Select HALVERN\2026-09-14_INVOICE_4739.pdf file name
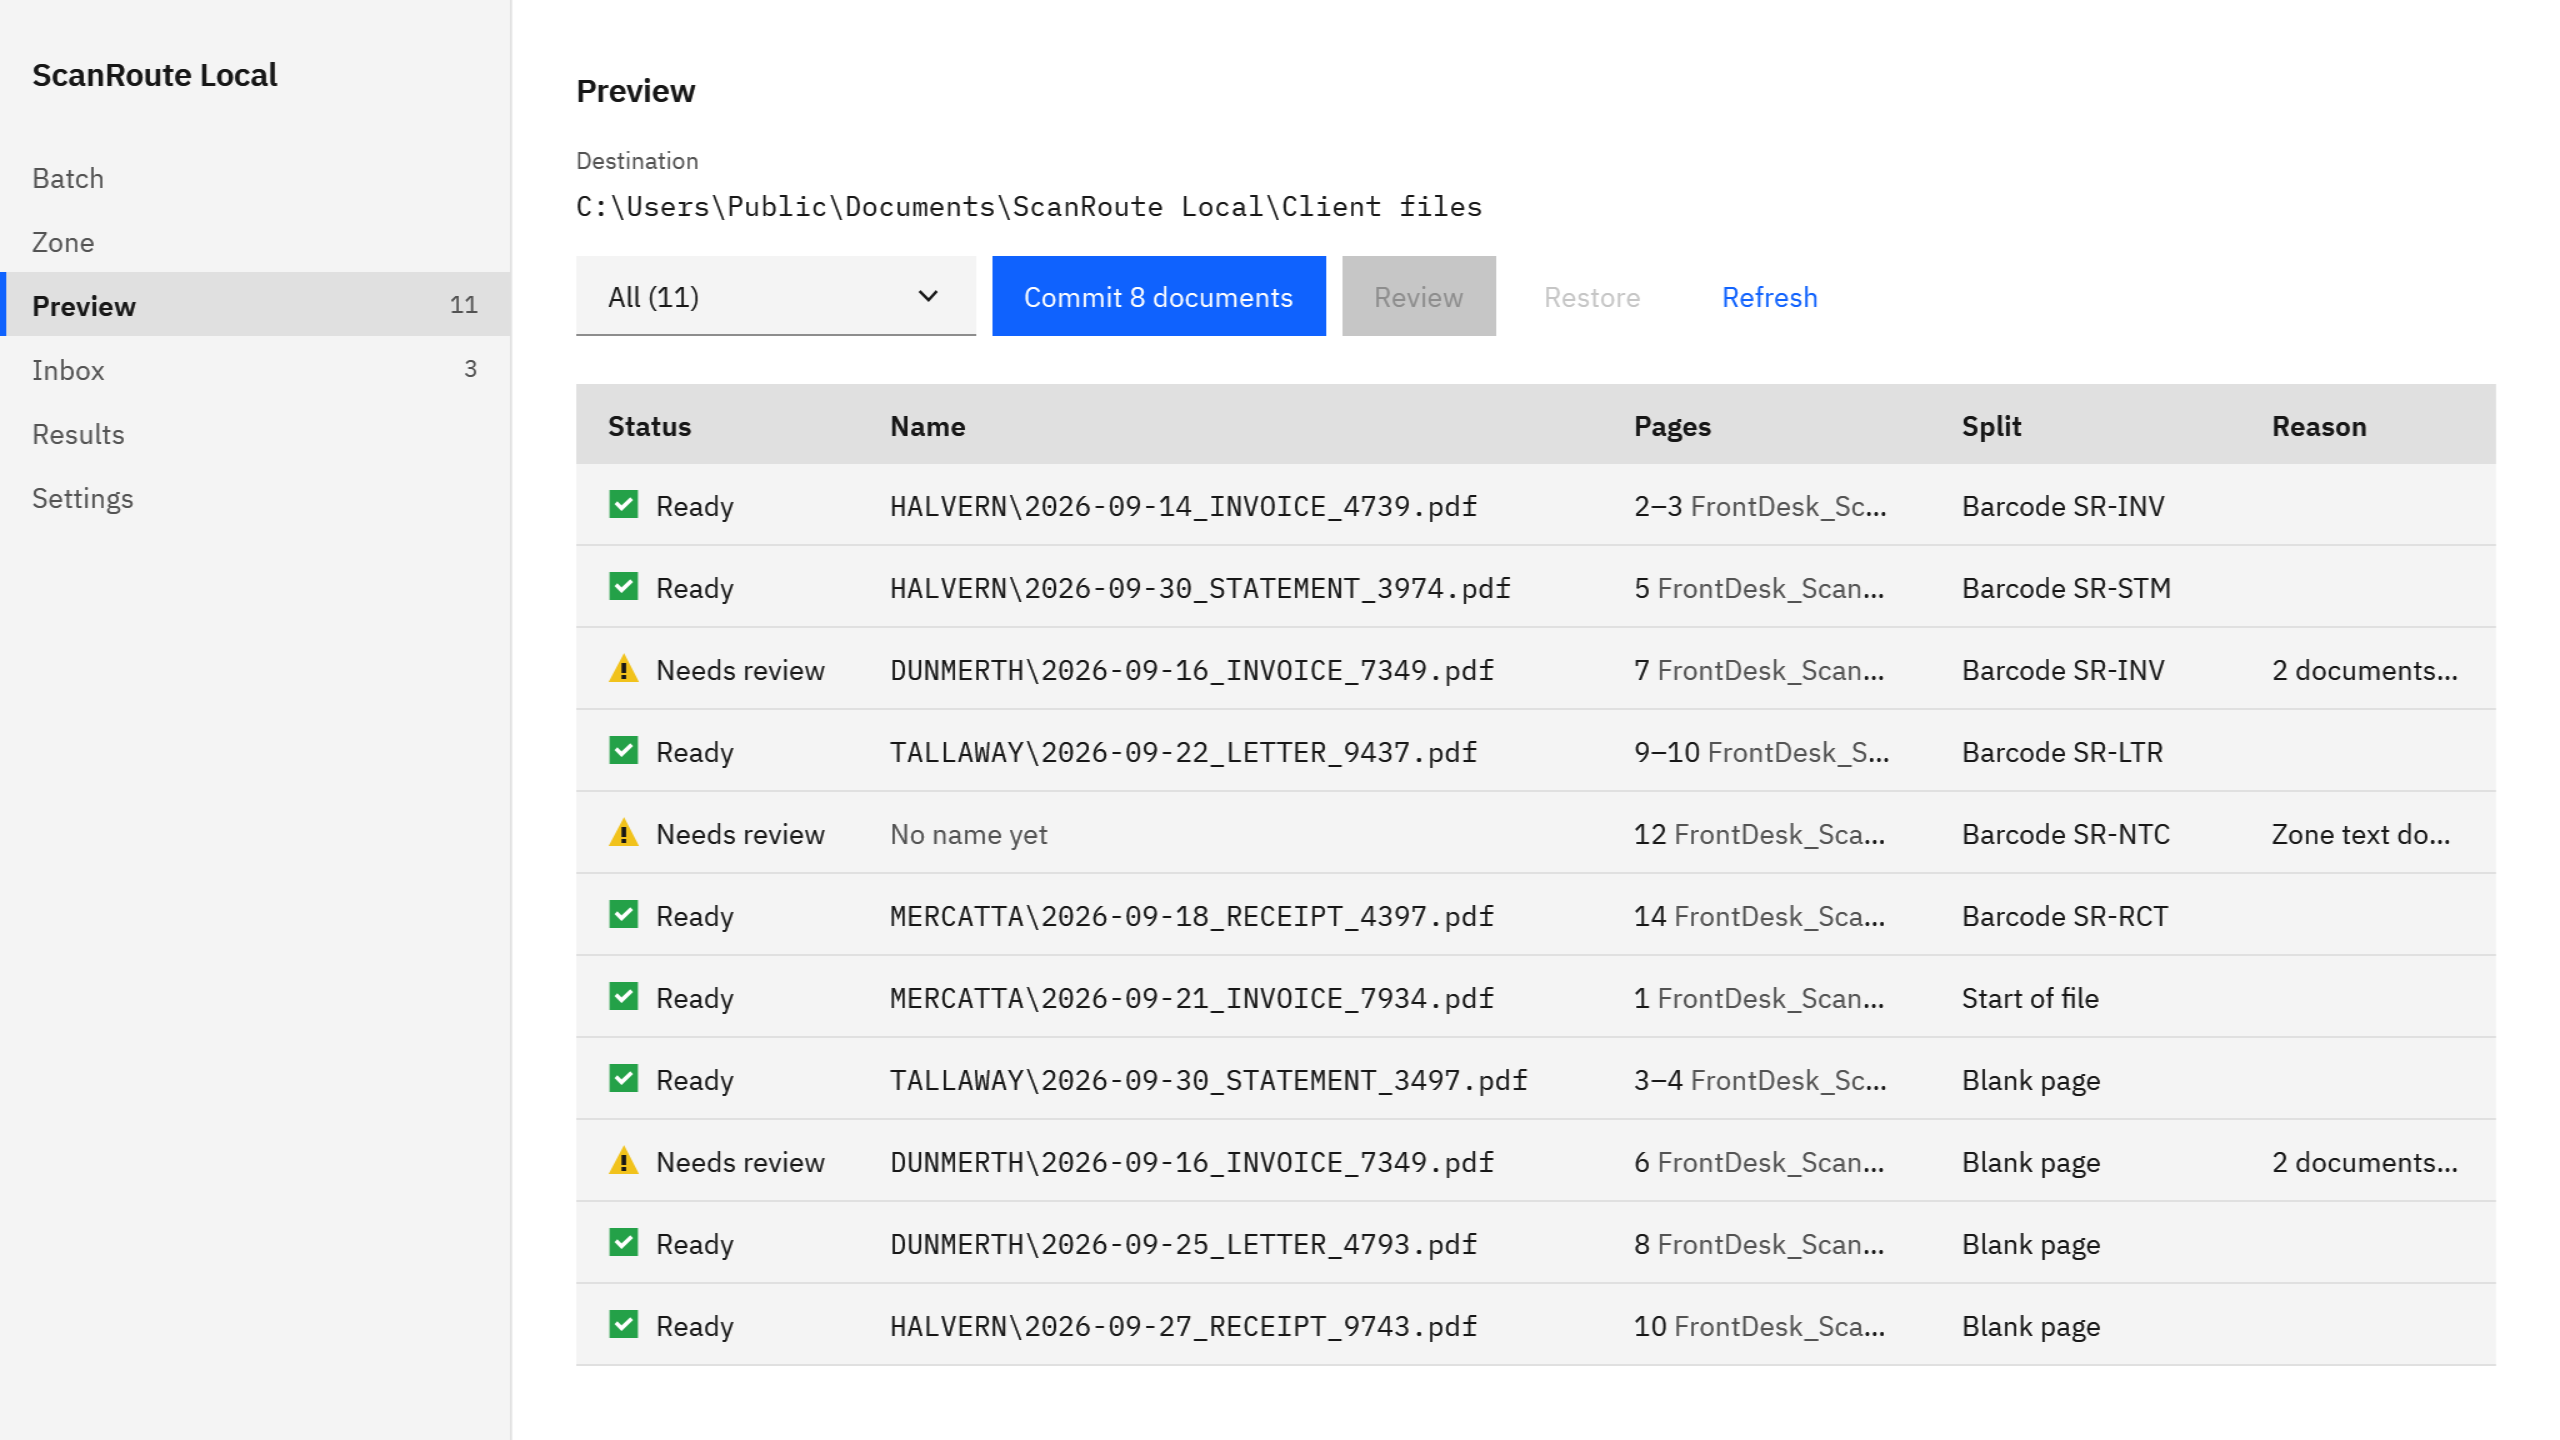 coord(1183,506)
